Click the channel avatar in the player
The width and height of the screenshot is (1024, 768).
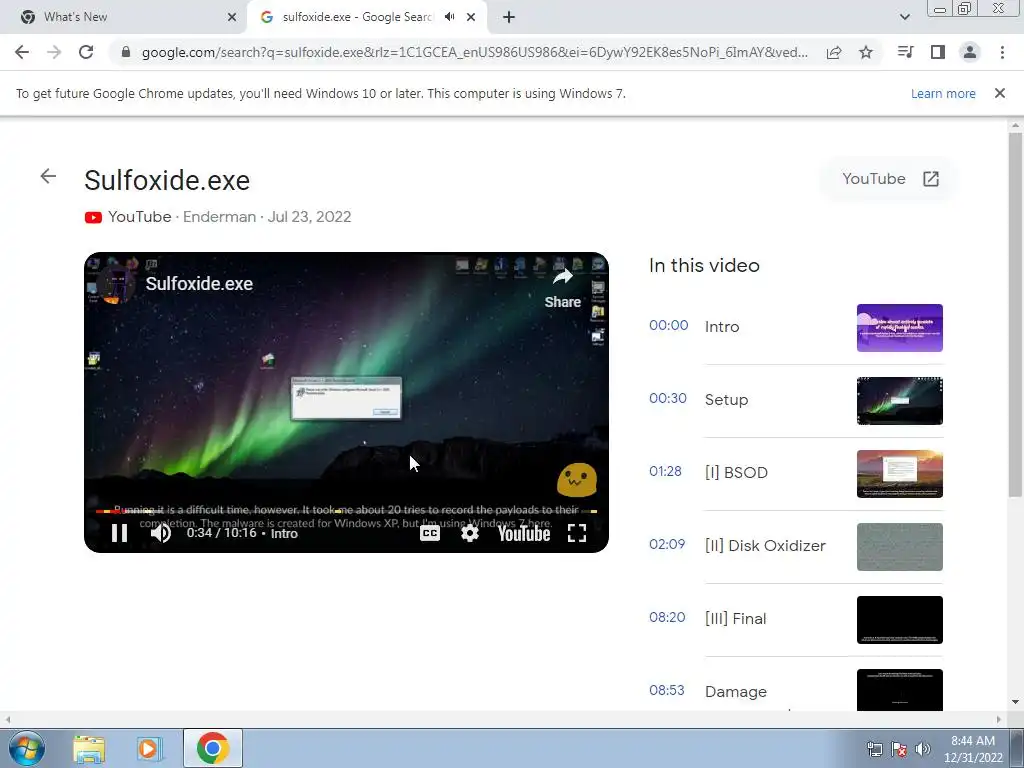point(117,285)
